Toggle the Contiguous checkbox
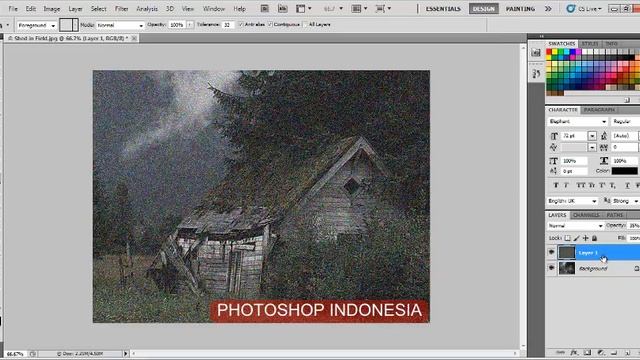 270,24
